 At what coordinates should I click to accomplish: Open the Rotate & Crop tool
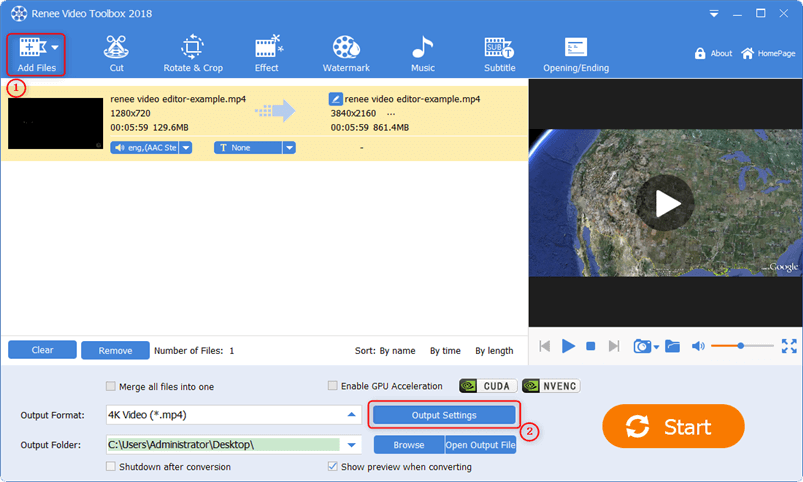(x=191, y=53)
